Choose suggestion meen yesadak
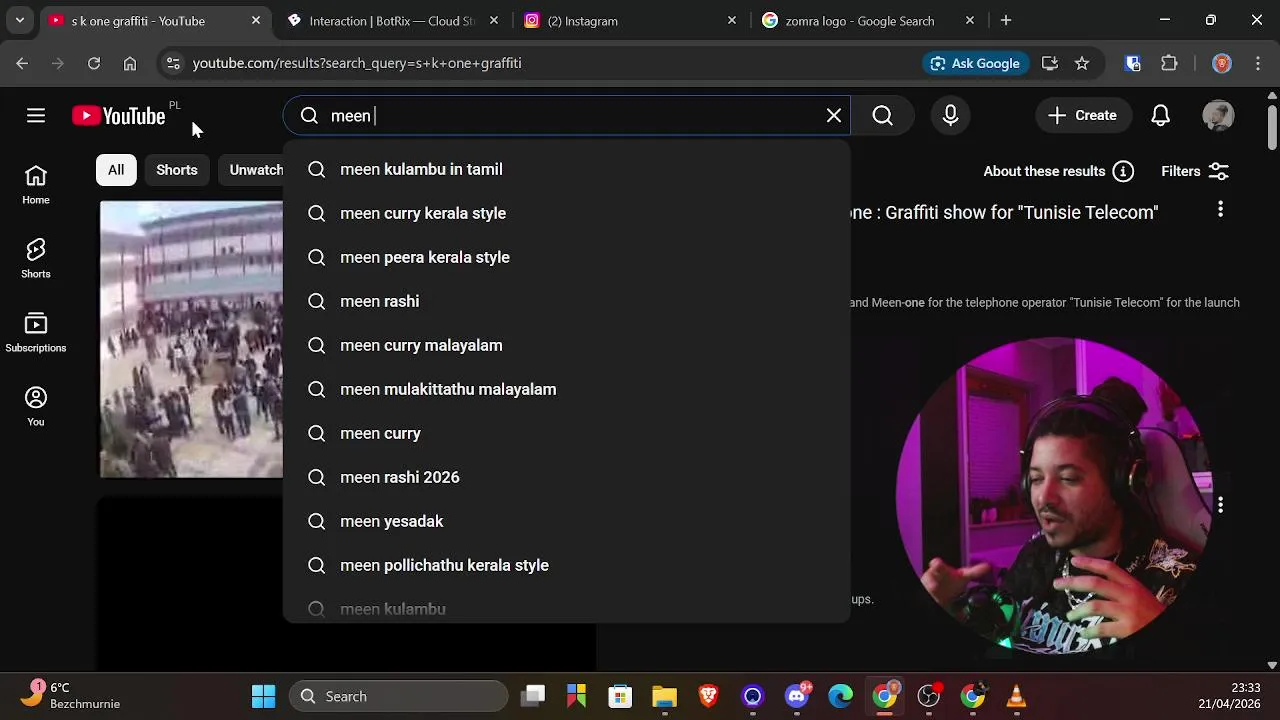The width and height of the screenshot is (1280, 720). tap(567, 521)
